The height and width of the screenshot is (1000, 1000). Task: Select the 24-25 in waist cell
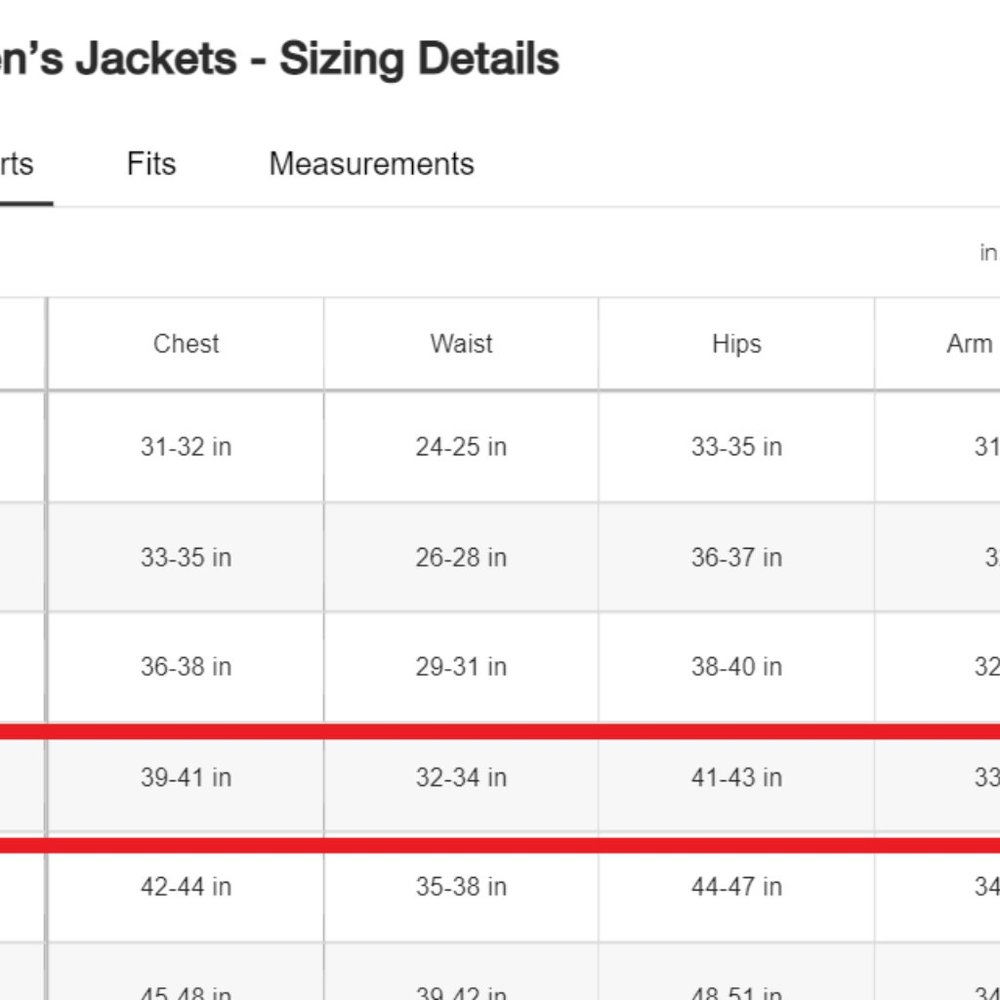coord(461,447)
